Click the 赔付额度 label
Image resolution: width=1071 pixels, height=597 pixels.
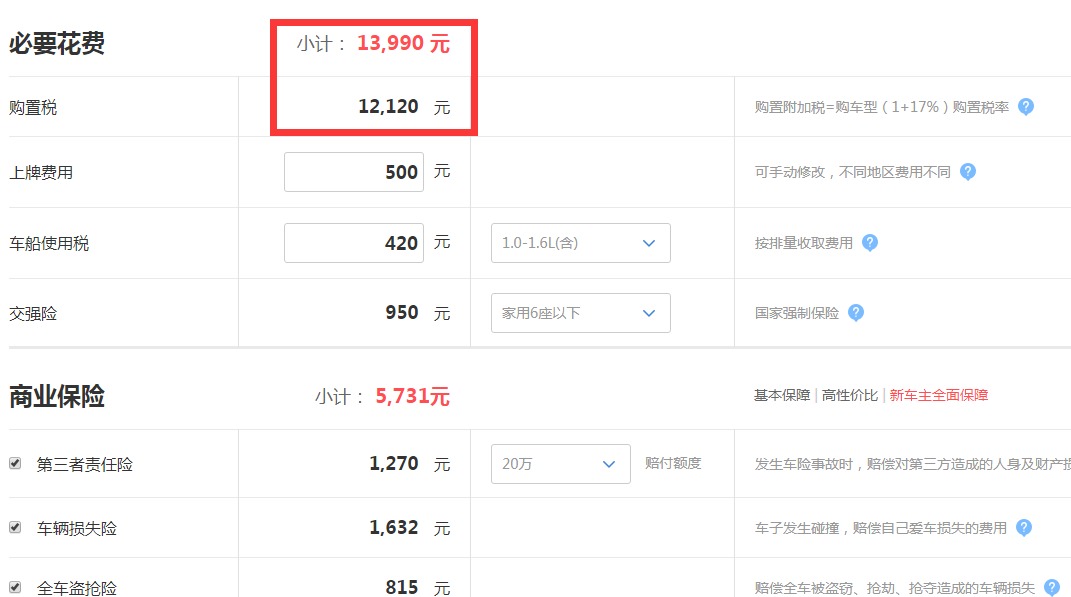pos(673,463)
